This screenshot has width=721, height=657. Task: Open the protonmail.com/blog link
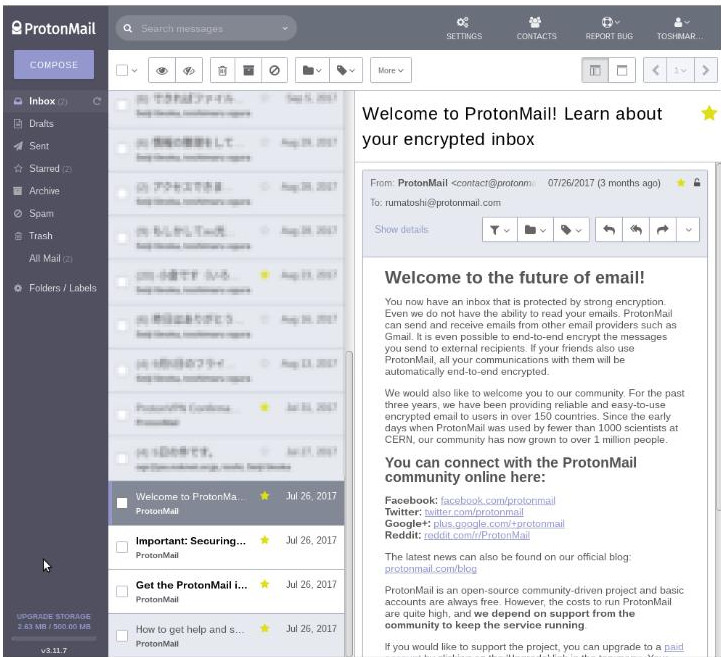(430, 569)
